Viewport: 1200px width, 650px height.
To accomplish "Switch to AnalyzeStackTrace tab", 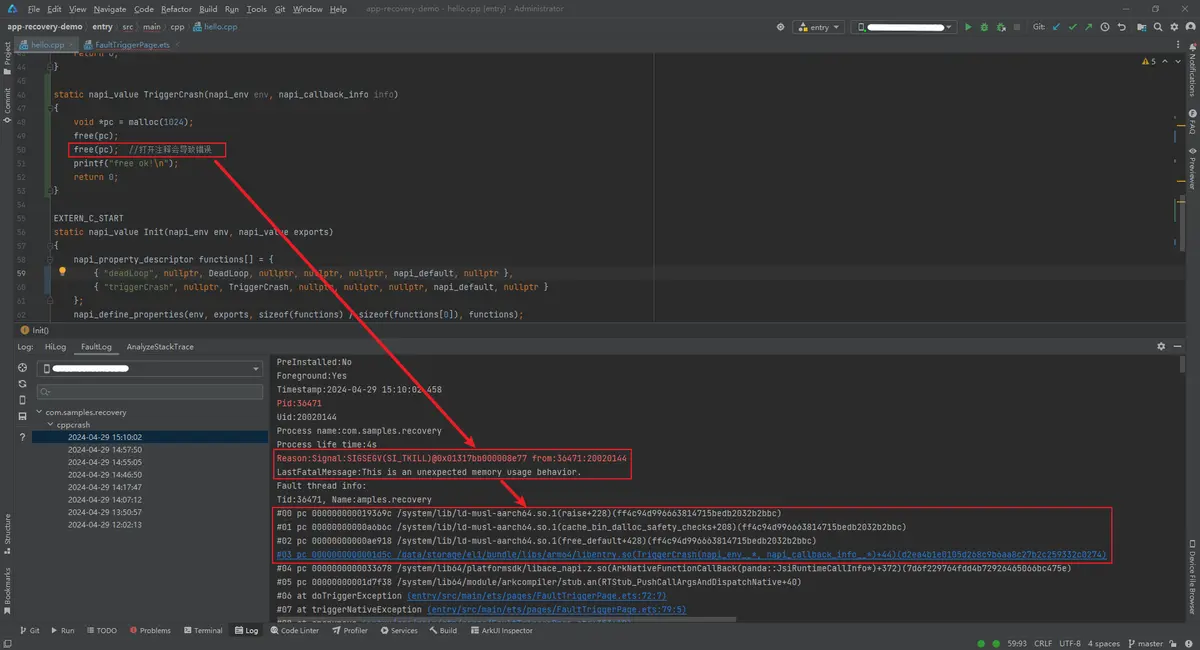I will coord(160,346).
